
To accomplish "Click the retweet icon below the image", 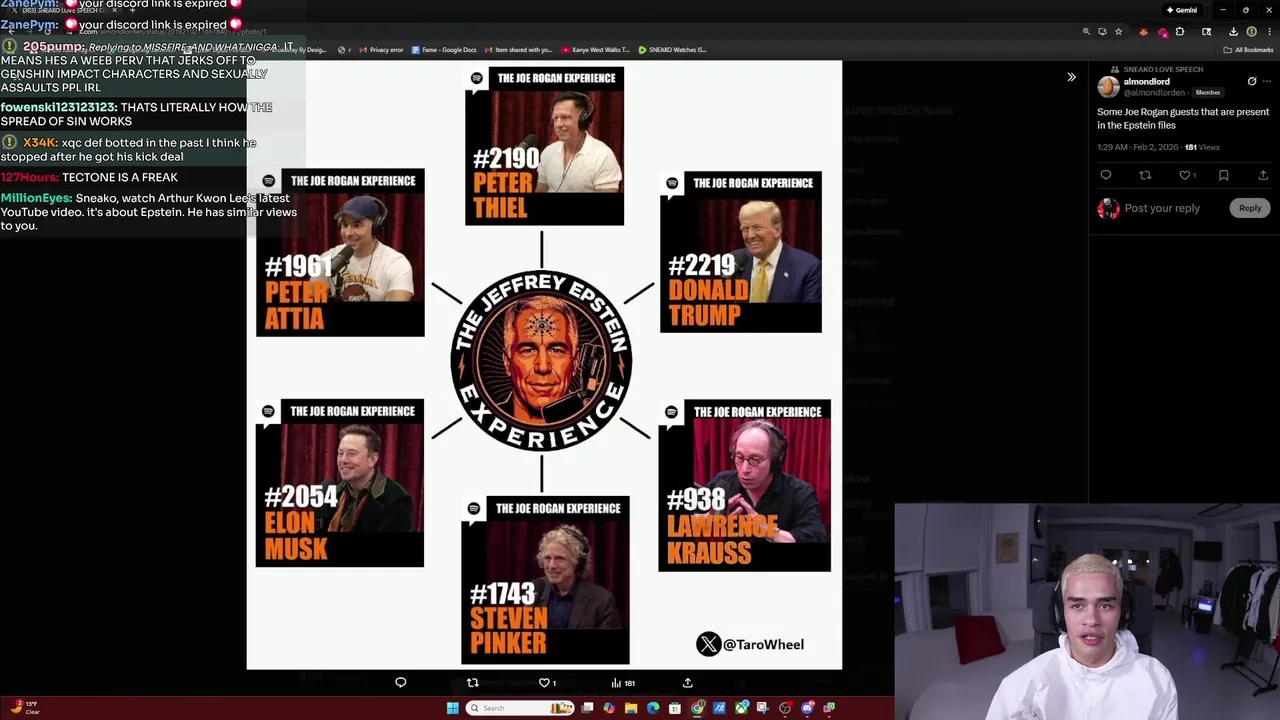I will [x=473, y=682].
